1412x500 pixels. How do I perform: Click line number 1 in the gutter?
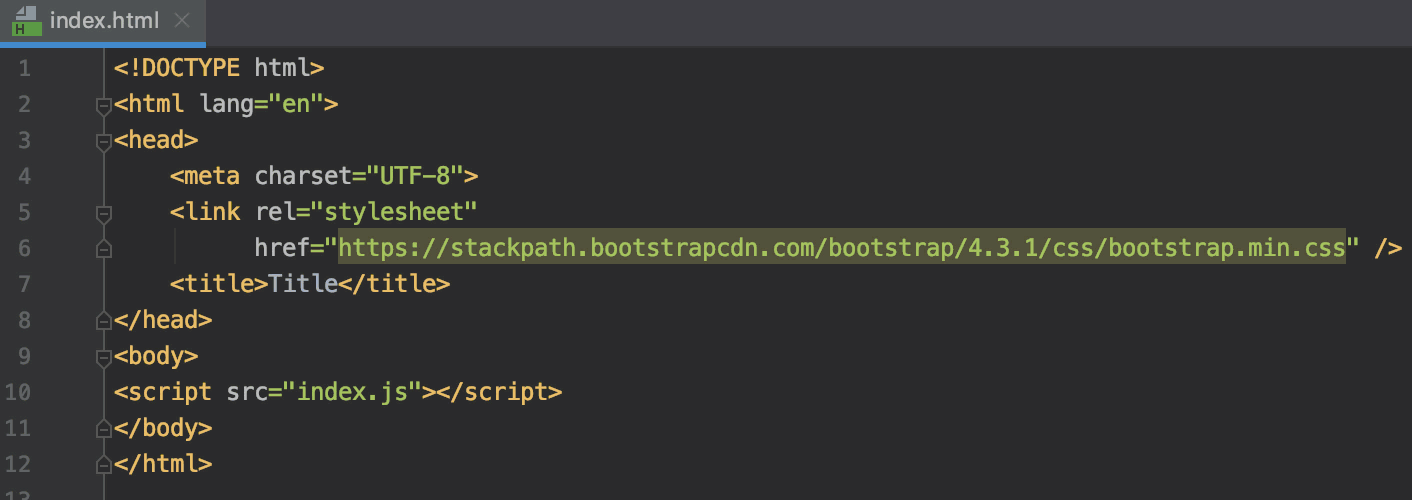pyautogui.click(x=24, y=69)
